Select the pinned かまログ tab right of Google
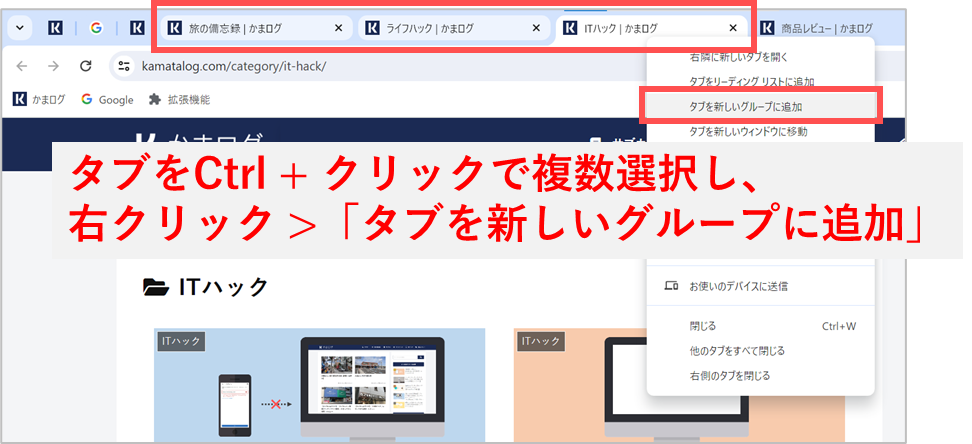The width and height of the screenshot is (972, 444). (137, 28)
